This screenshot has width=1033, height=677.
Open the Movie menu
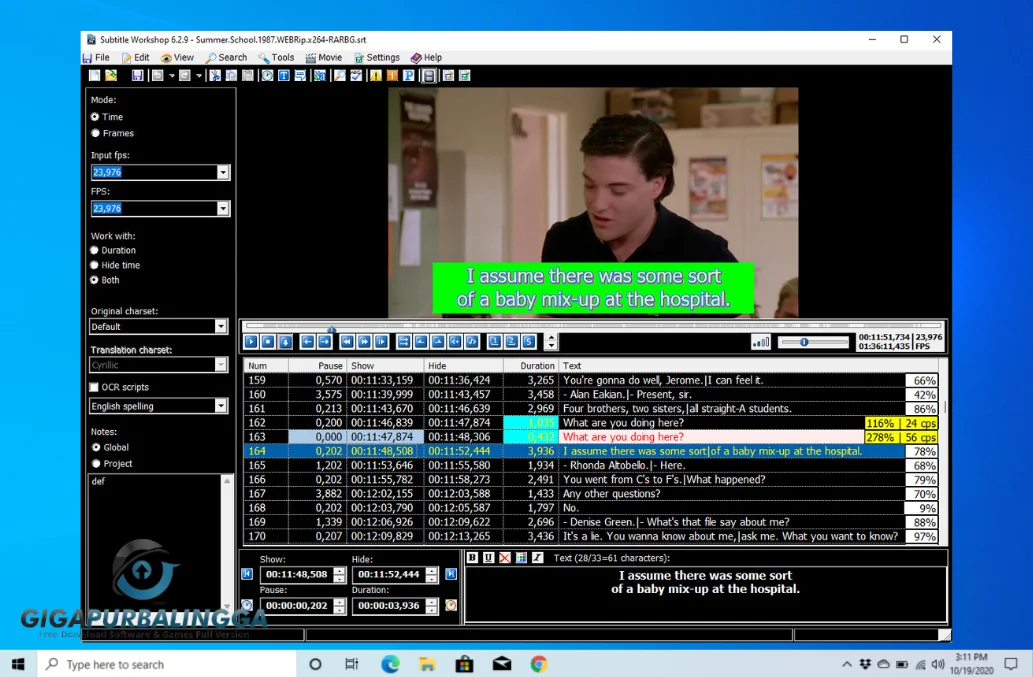click(323, 57)
